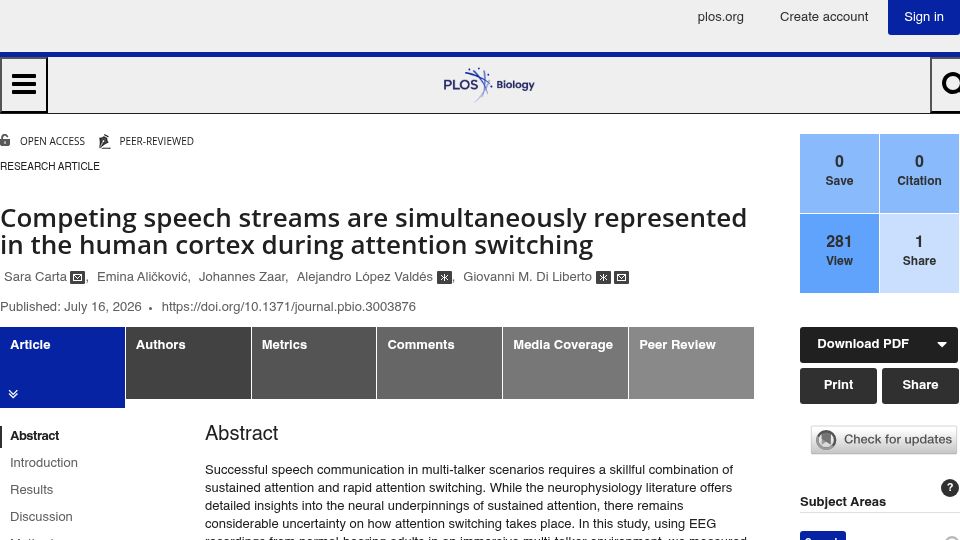Screen dimensions: 960x540
Task: Click the PEER-REVIEWED label
Action: tap(157, 141)
